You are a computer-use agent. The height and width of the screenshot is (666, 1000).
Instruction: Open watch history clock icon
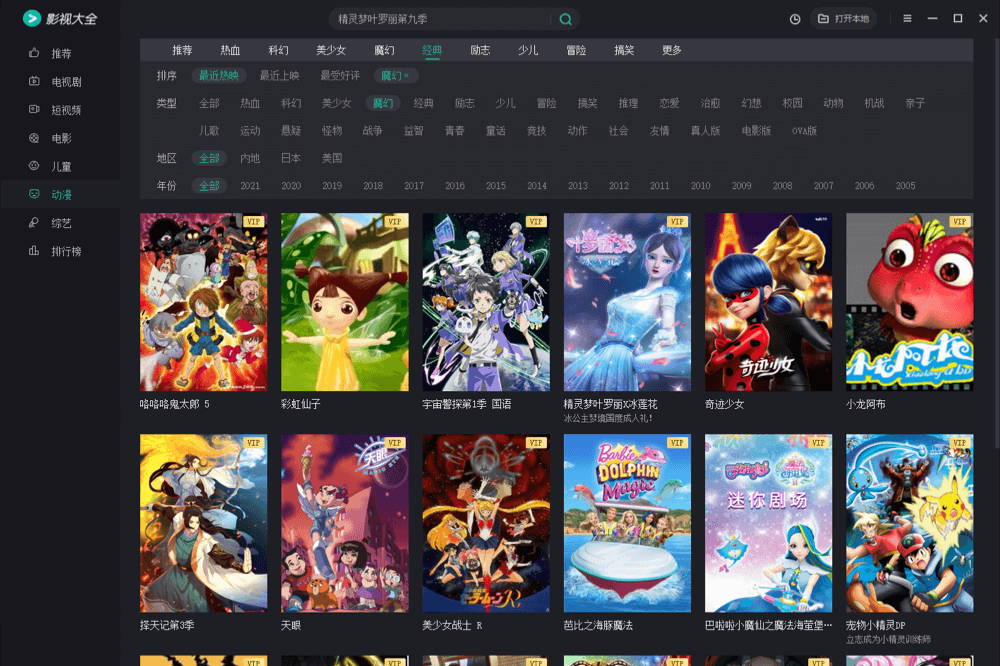click(795, 19)
